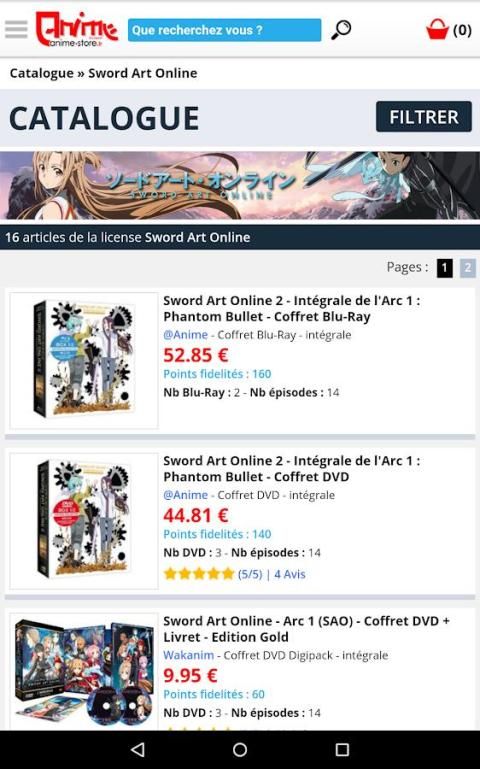
Task: Go to page 2 of results
Action: coord(468,268)
